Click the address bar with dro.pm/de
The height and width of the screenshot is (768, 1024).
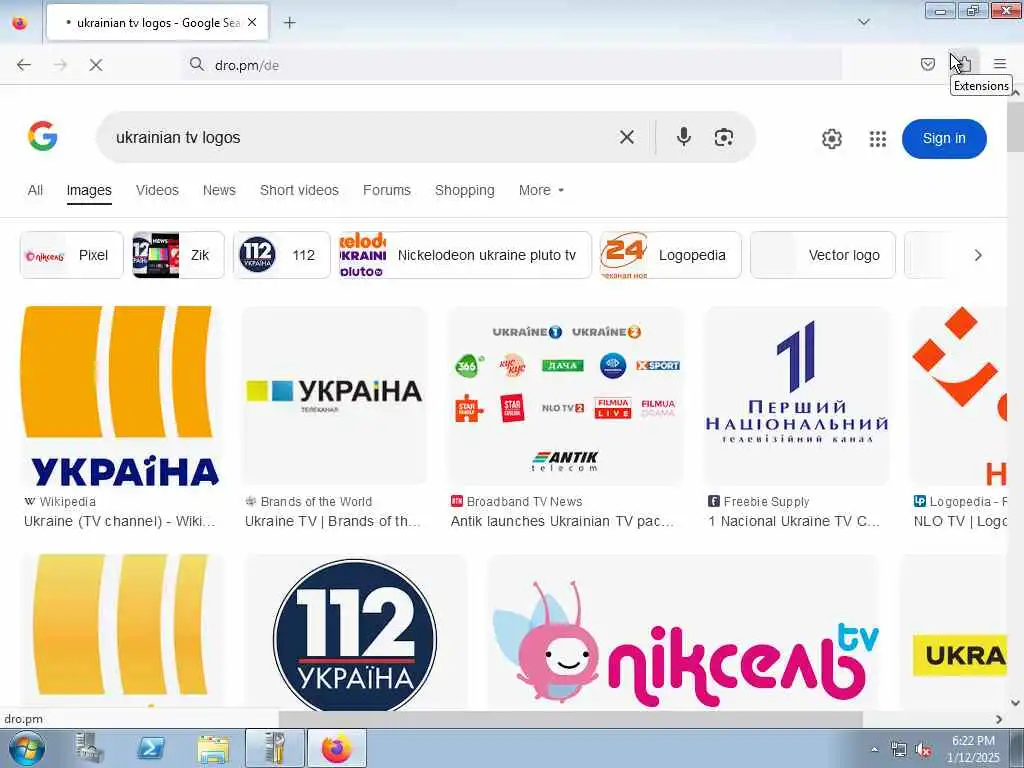coord(513,65)
